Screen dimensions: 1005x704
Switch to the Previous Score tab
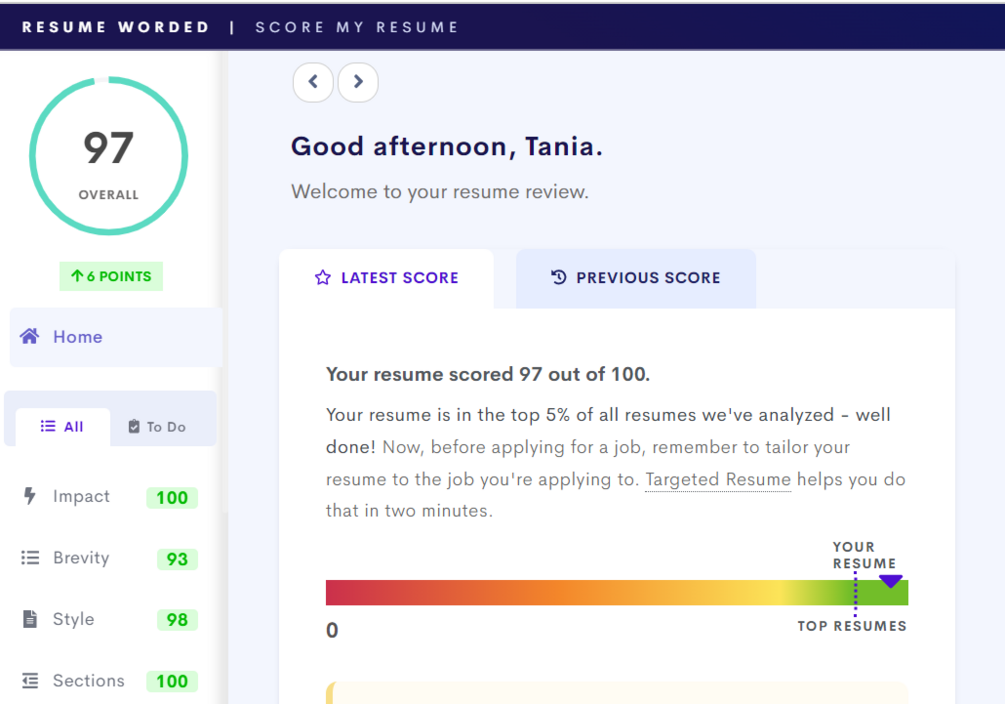636,278
